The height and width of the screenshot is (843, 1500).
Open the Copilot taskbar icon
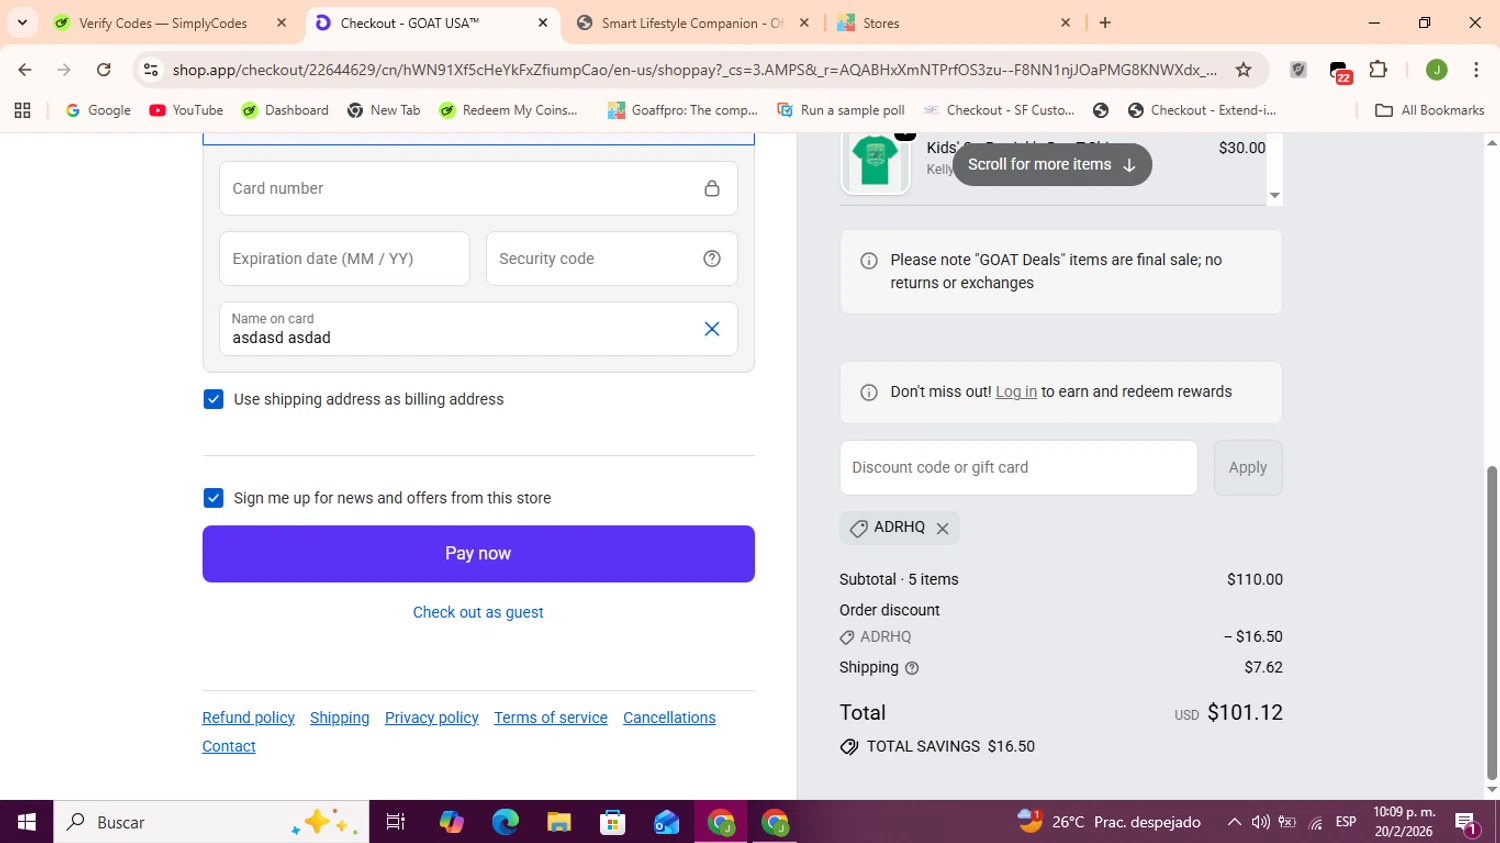click(451, 822)
